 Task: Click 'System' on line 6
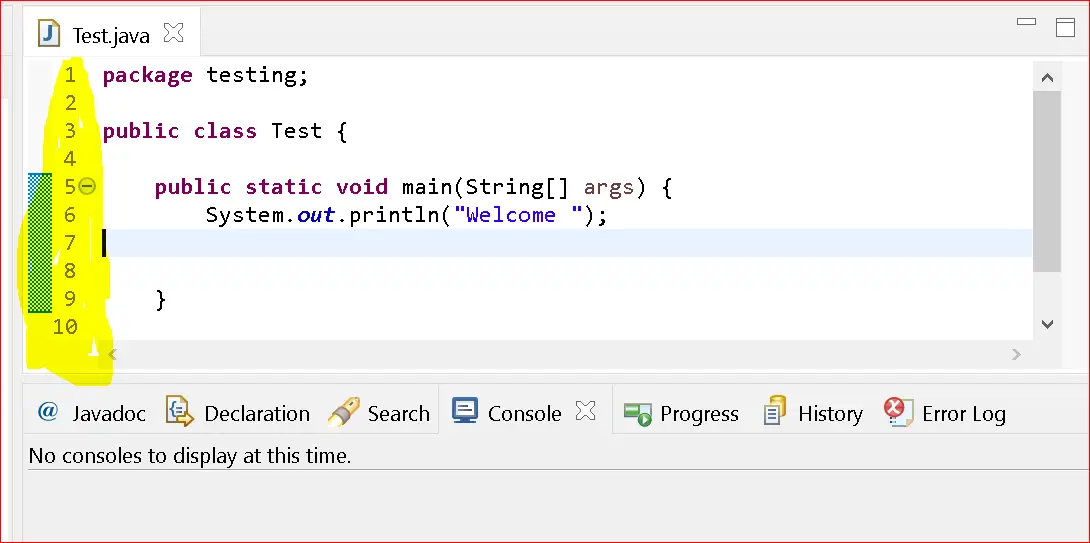245,216
